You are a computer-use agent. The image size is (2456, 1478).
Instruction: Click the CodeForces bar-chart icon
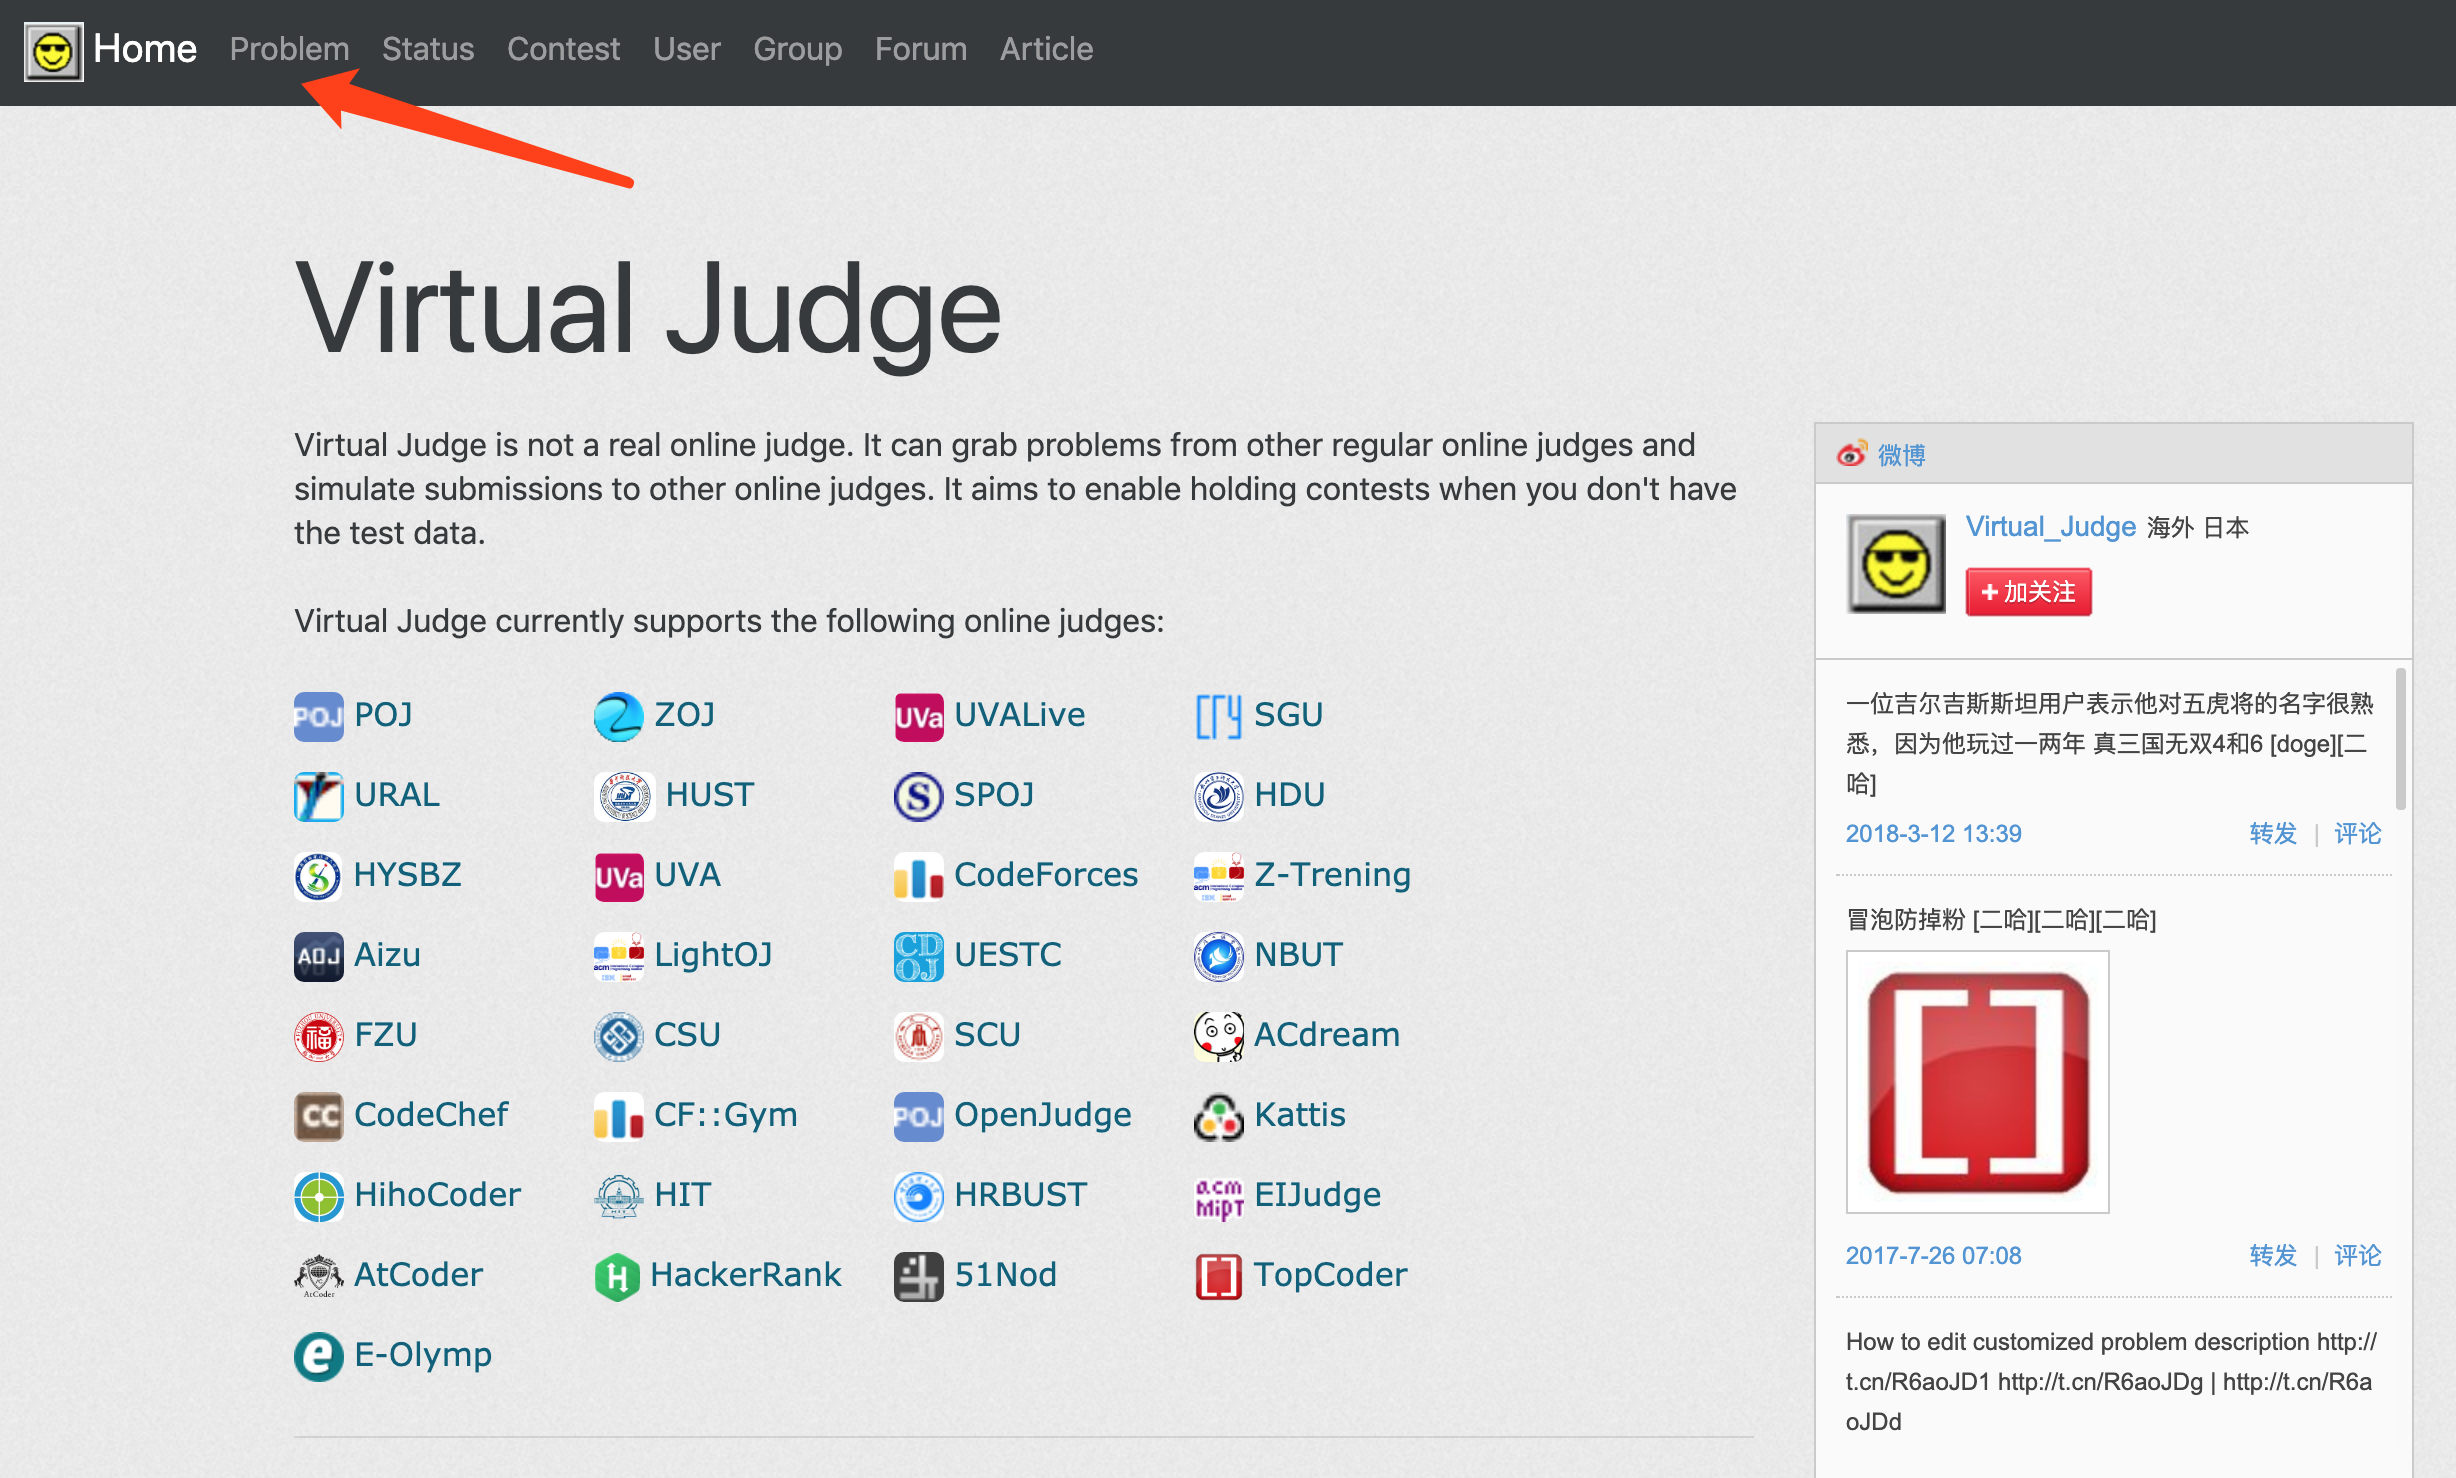click(x=919, y=876)
